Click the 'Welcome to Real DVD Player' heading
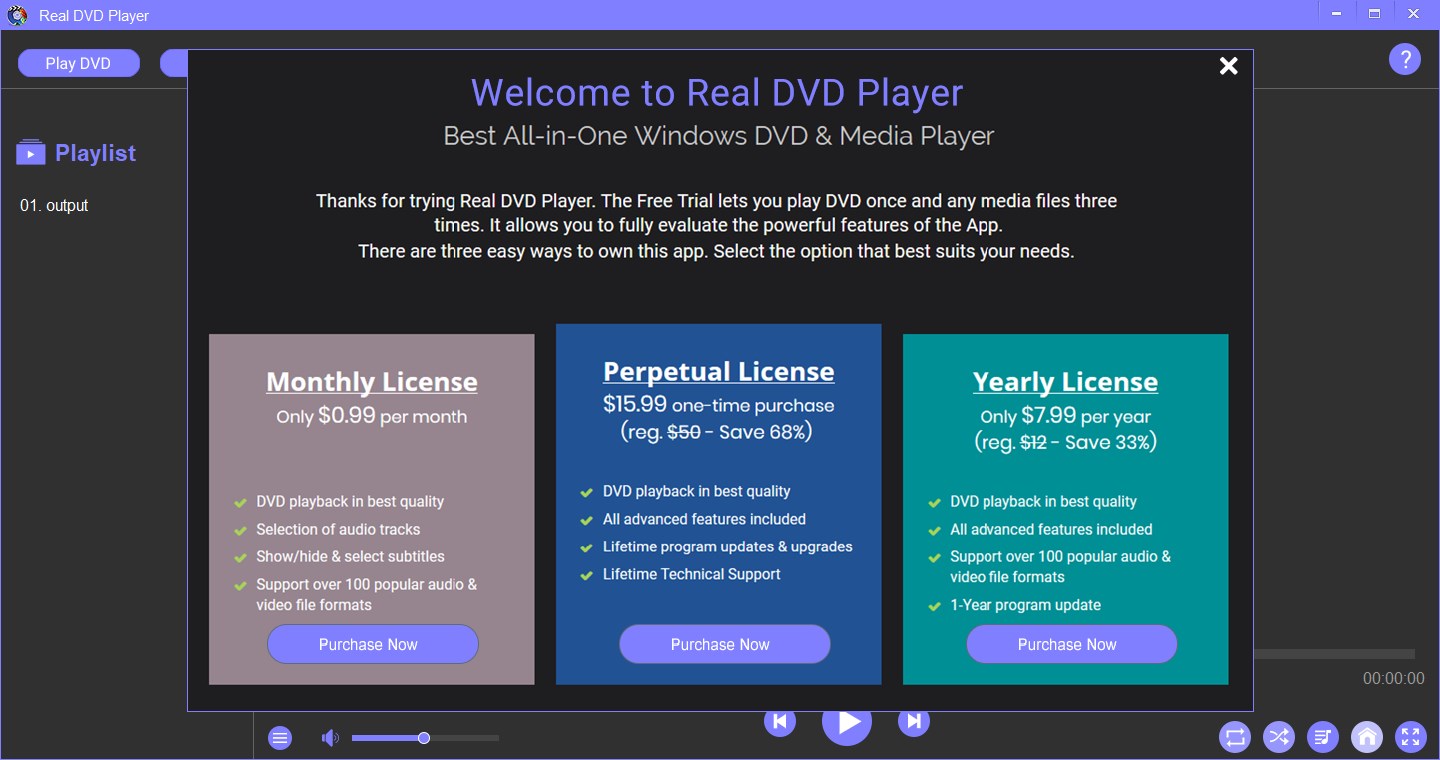Screen dimensions: 1440x760 tap(717, 92)
